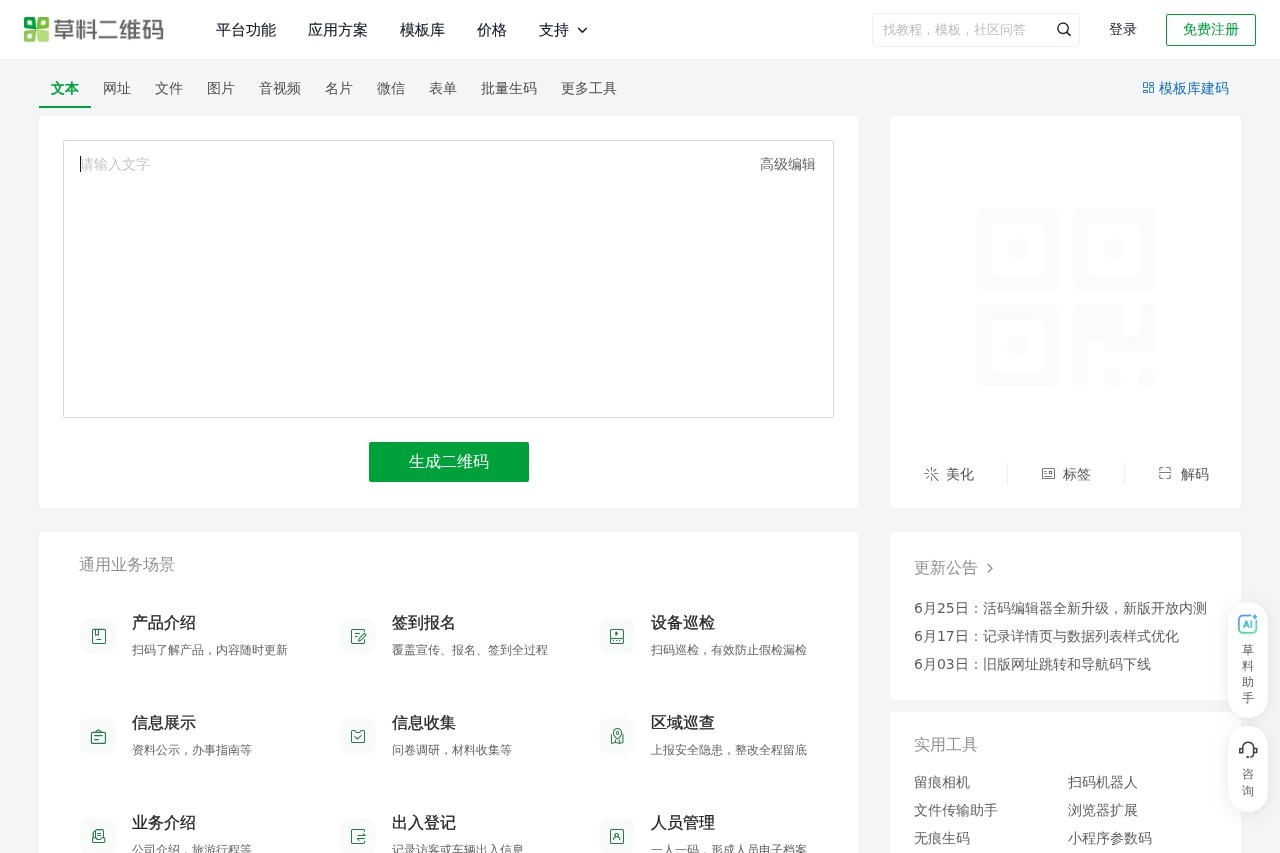Click the 签到报名 title
This screenshot has height=853, width=1280.
point(424,623)
